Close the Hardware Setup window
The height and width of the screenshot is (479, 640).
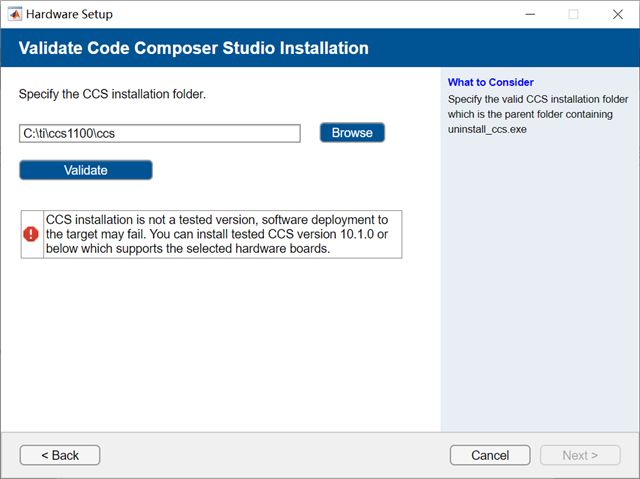pyautogui.click(x=617, y=15)
